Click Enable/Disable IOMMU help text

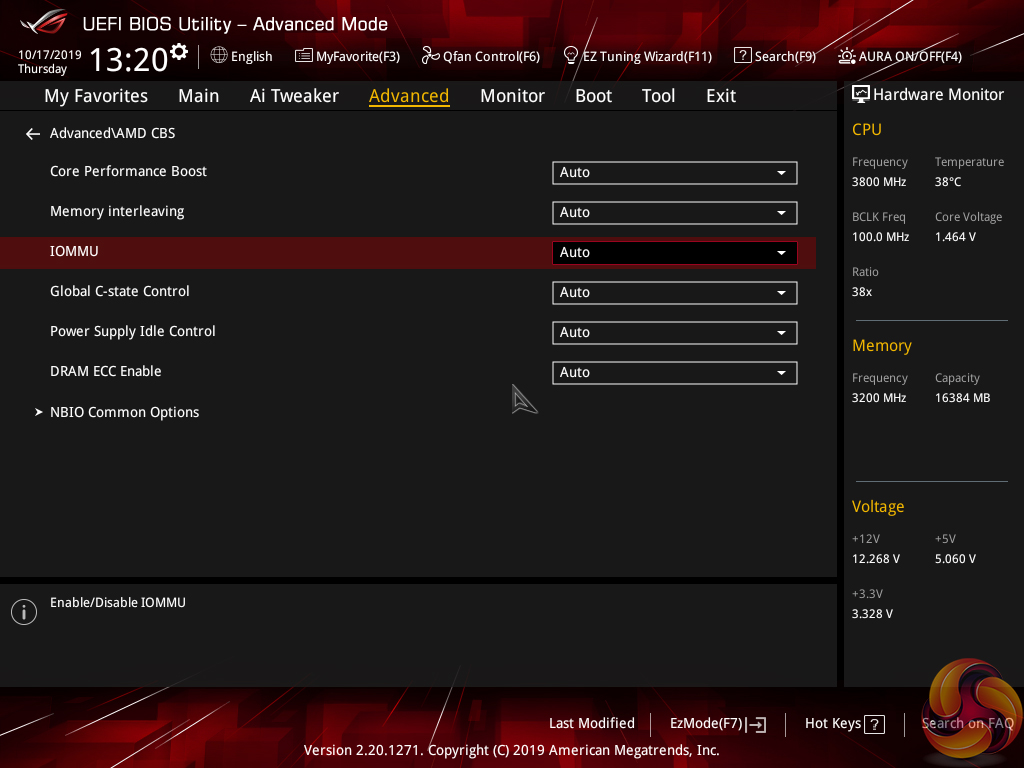pos(118,603)
